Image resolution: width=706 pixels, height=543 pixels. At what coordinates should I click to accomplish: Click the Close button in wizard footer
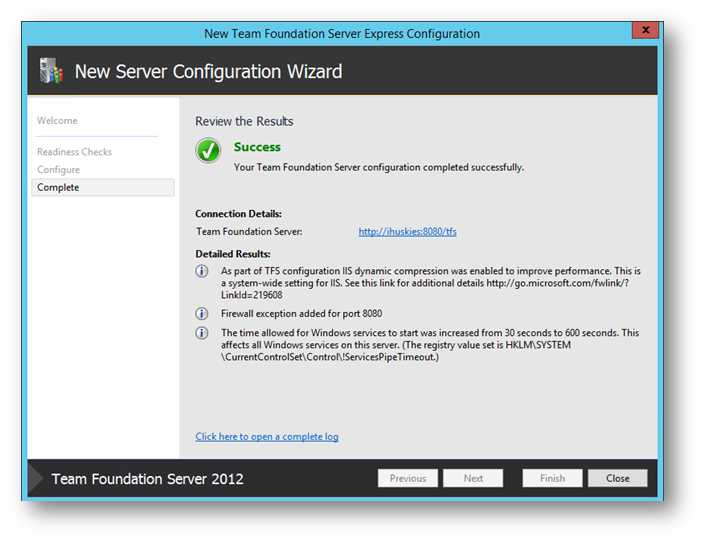(x=618, y=478)
